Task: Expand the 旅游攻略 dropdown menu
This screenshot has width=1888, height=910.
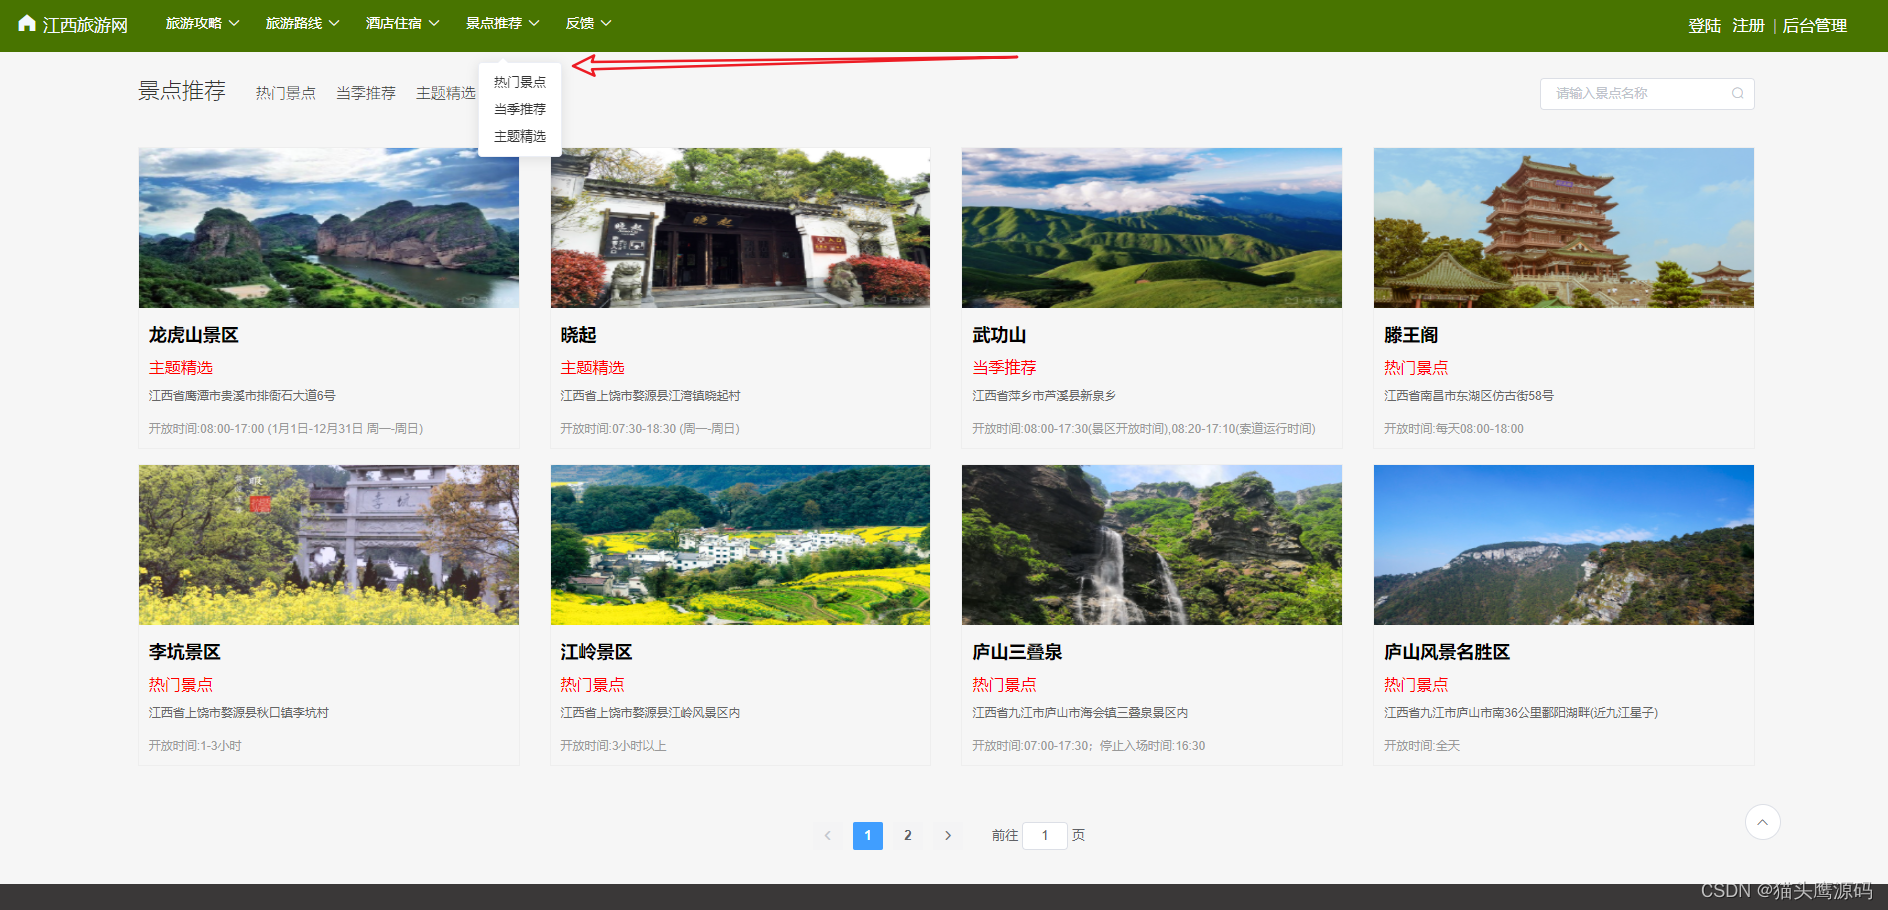Action: [202, 23]
